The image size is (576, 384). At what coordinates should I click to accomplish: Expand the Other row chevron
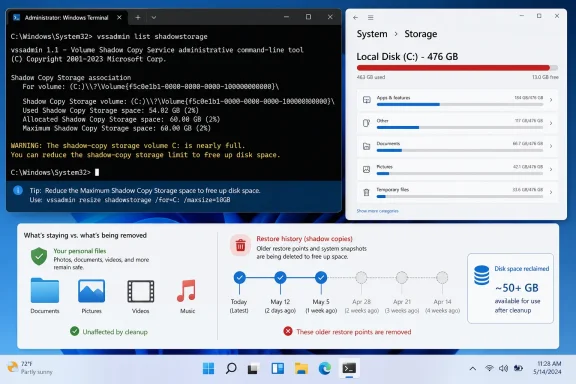(551, 123)
